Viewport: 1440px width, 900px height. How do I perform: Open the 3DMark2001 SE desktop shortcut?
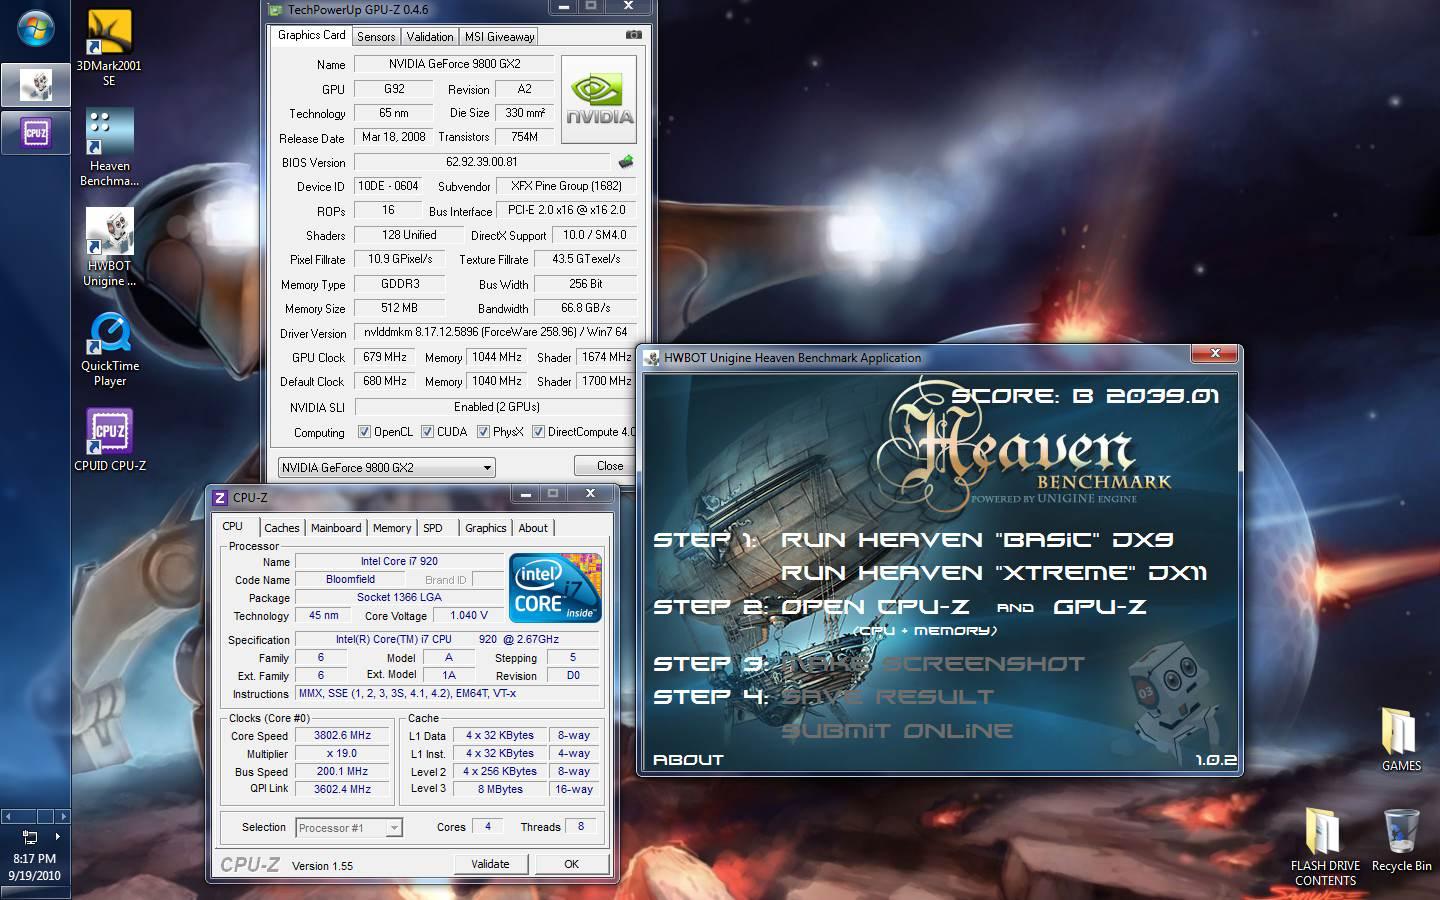pos(109,48)
